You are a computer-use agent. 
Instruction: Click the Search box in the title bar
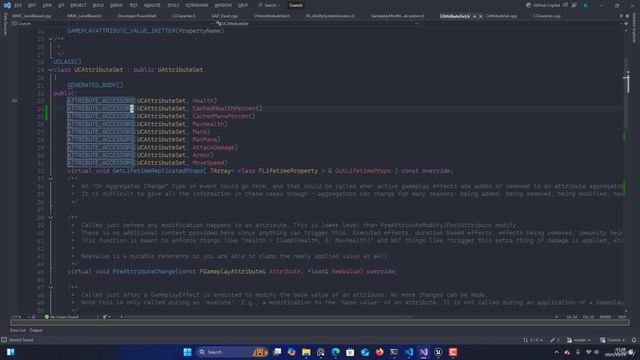tap(269, 5)
